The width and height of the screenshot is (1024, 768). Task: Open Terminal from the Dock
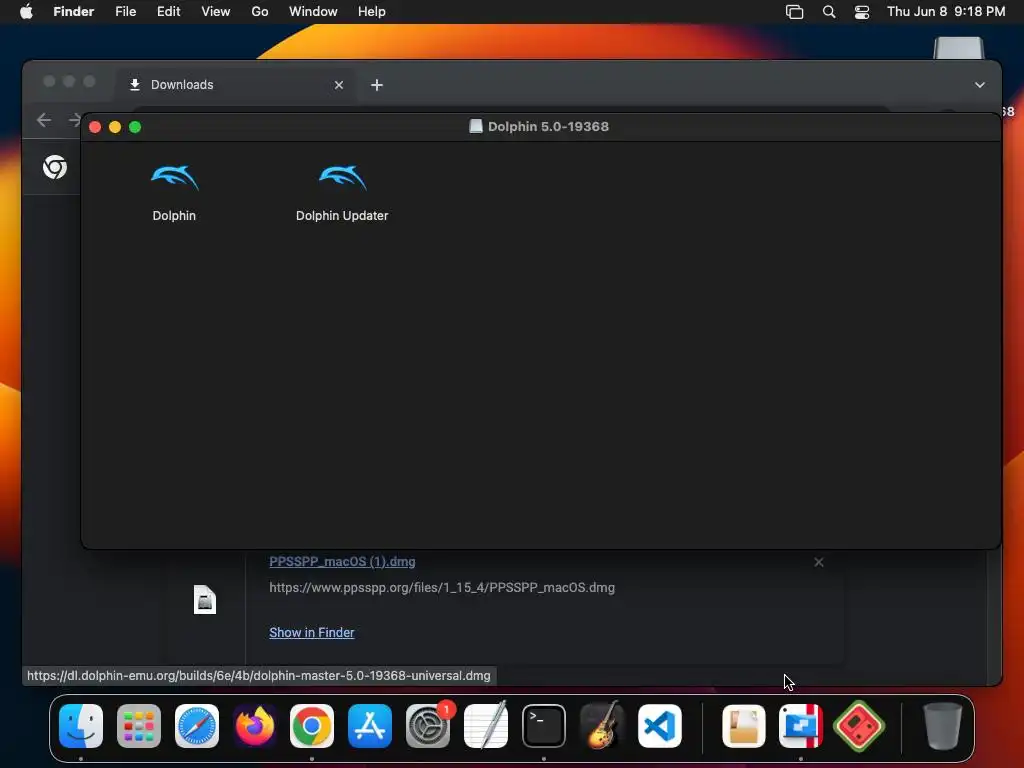[543, 726]
